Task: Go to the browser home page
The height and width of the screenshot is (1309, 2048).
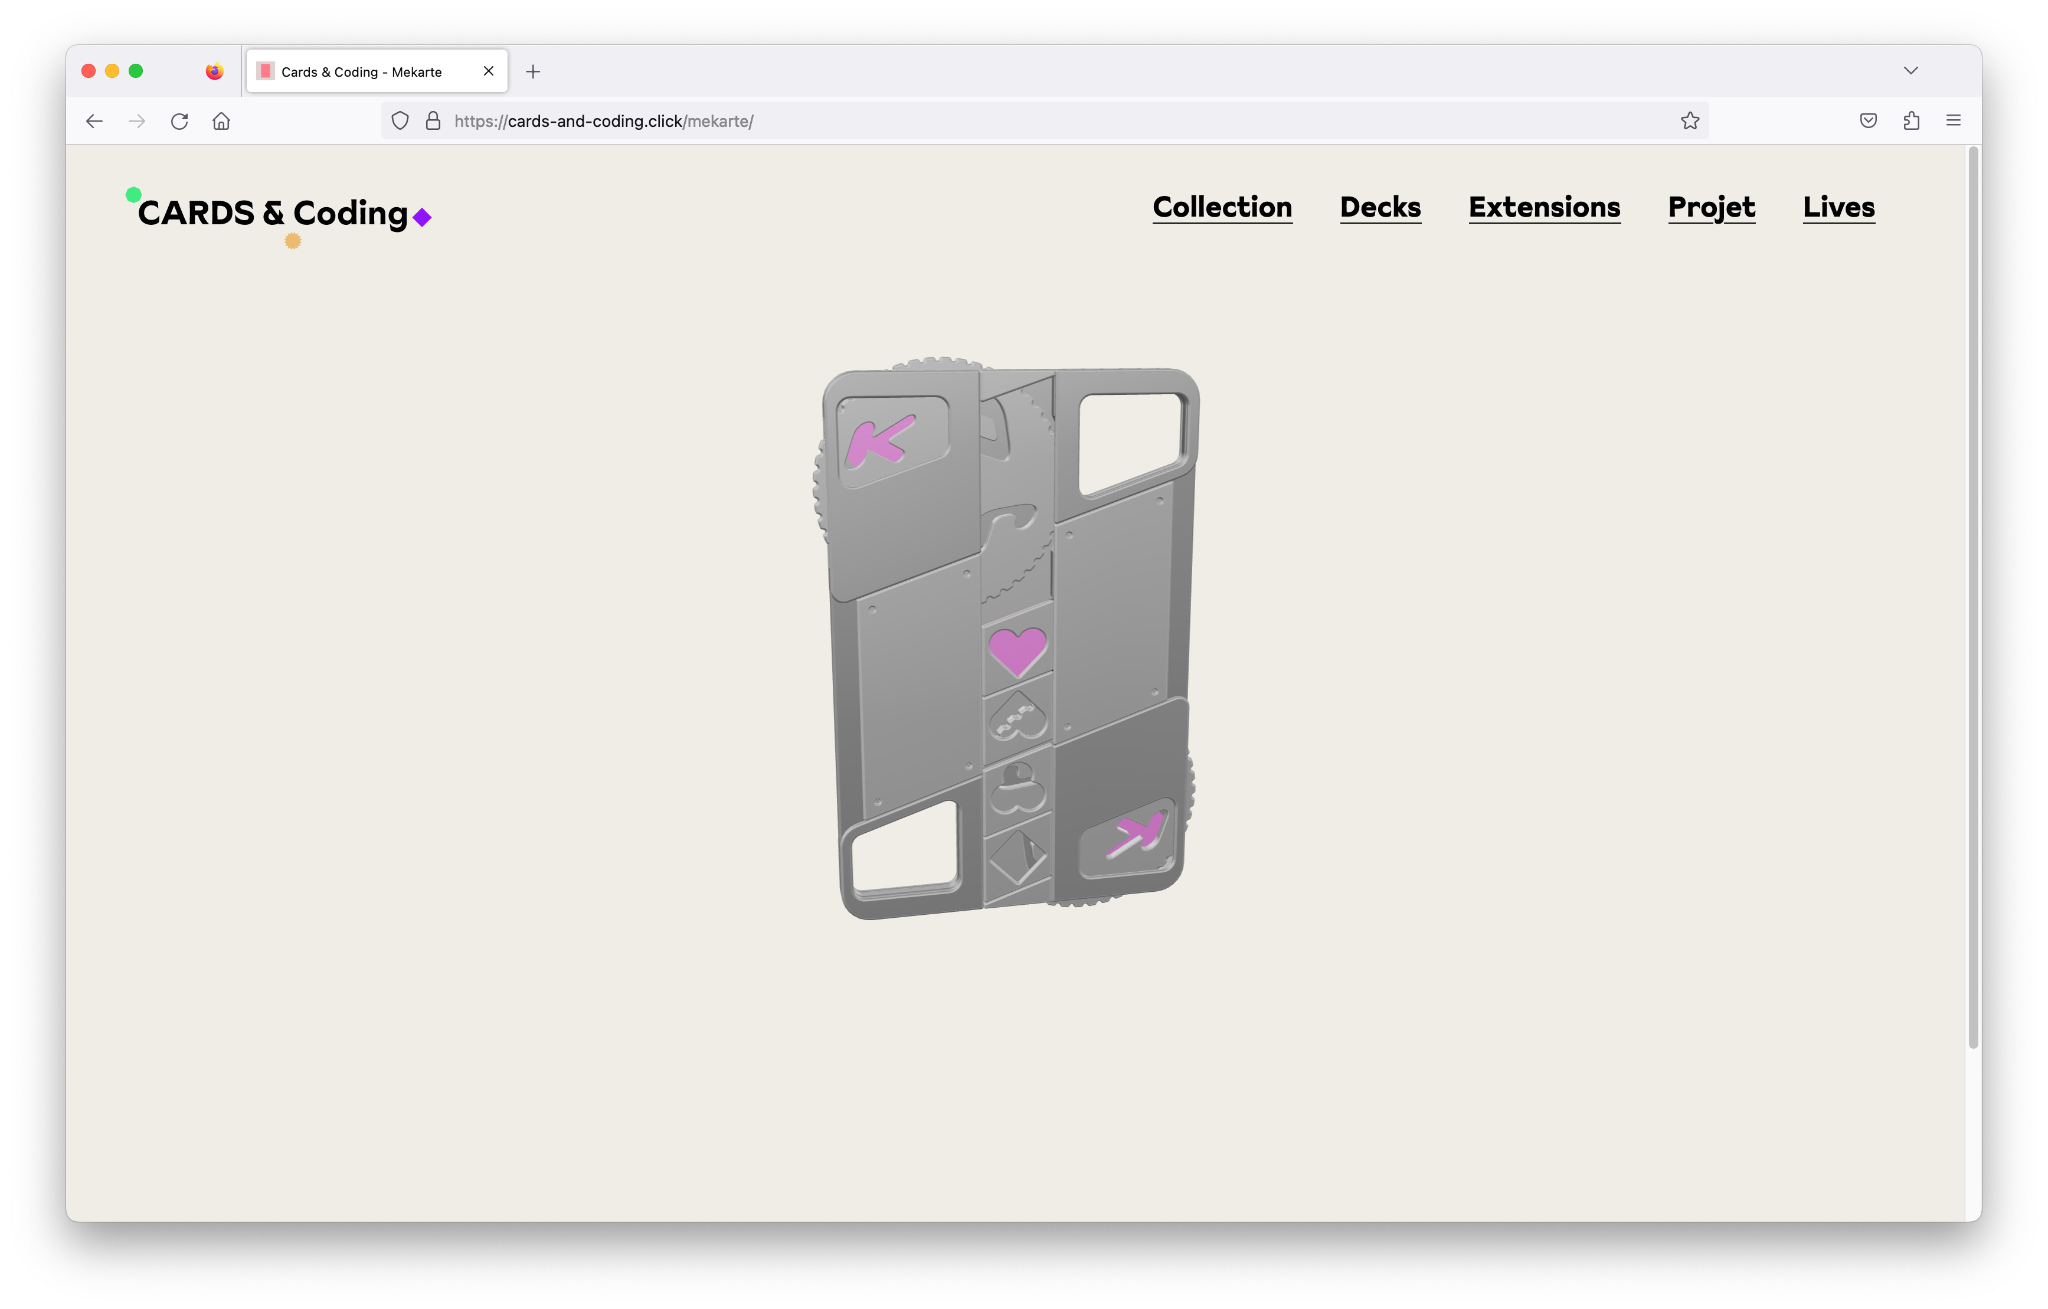Action: (x=221, y=121)
